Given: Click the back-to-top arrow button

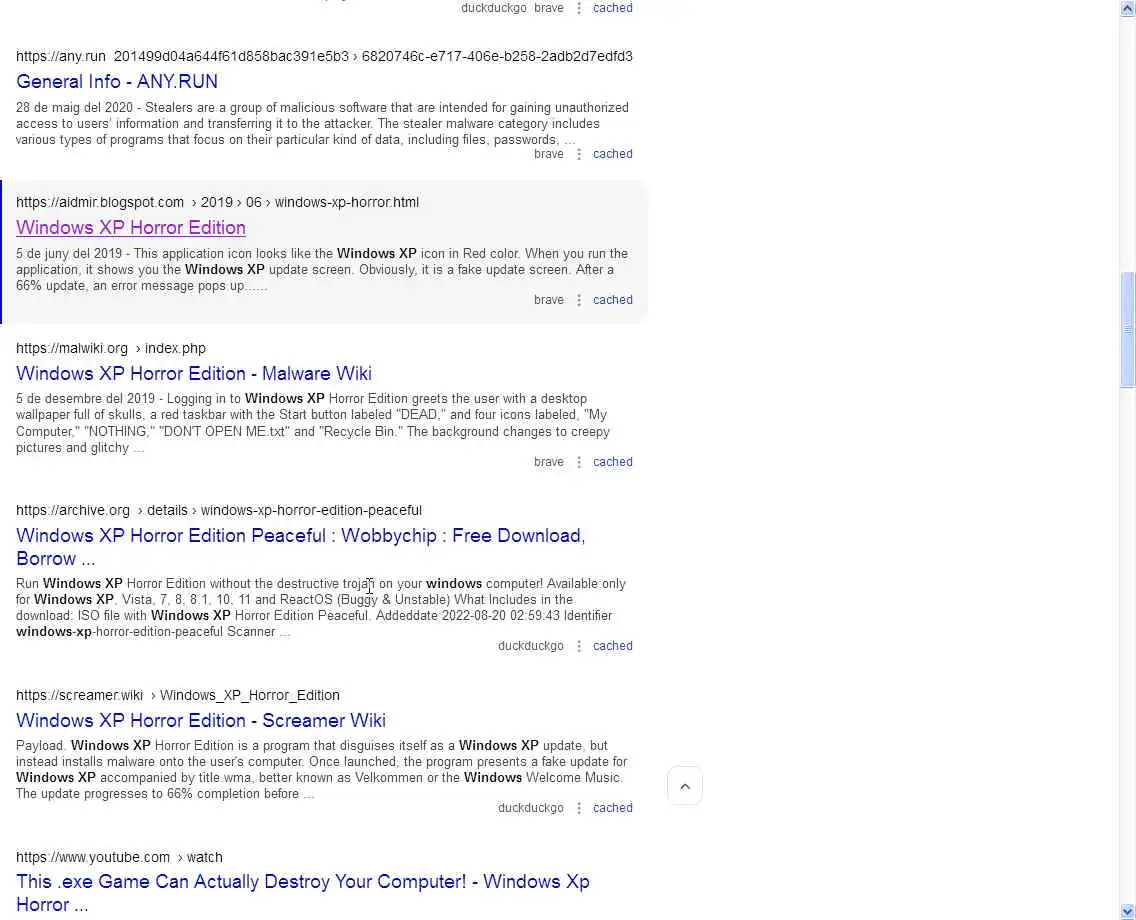Looking at the screenshot, I should coord(685,786).
